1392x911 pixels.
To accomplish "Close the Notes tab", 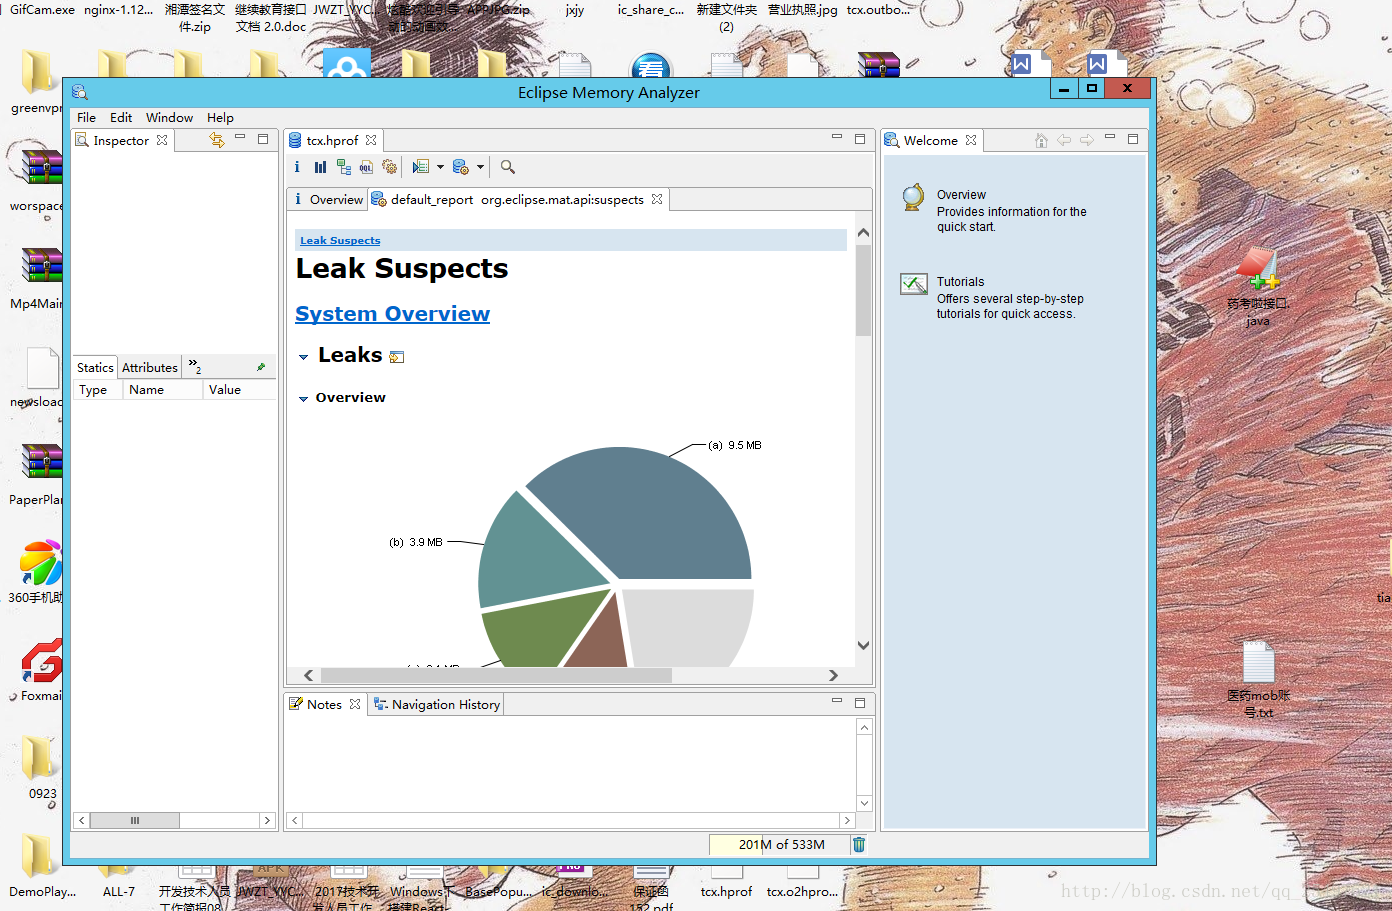I will (x=355, y=704).
